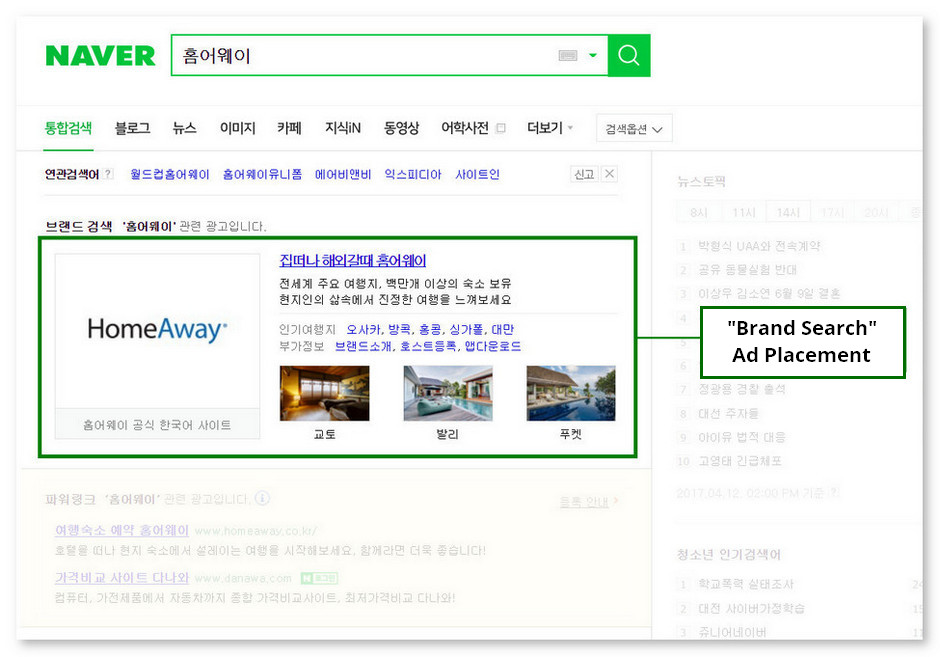Switch to the 블로그 search tab

(x=133, y=128)
